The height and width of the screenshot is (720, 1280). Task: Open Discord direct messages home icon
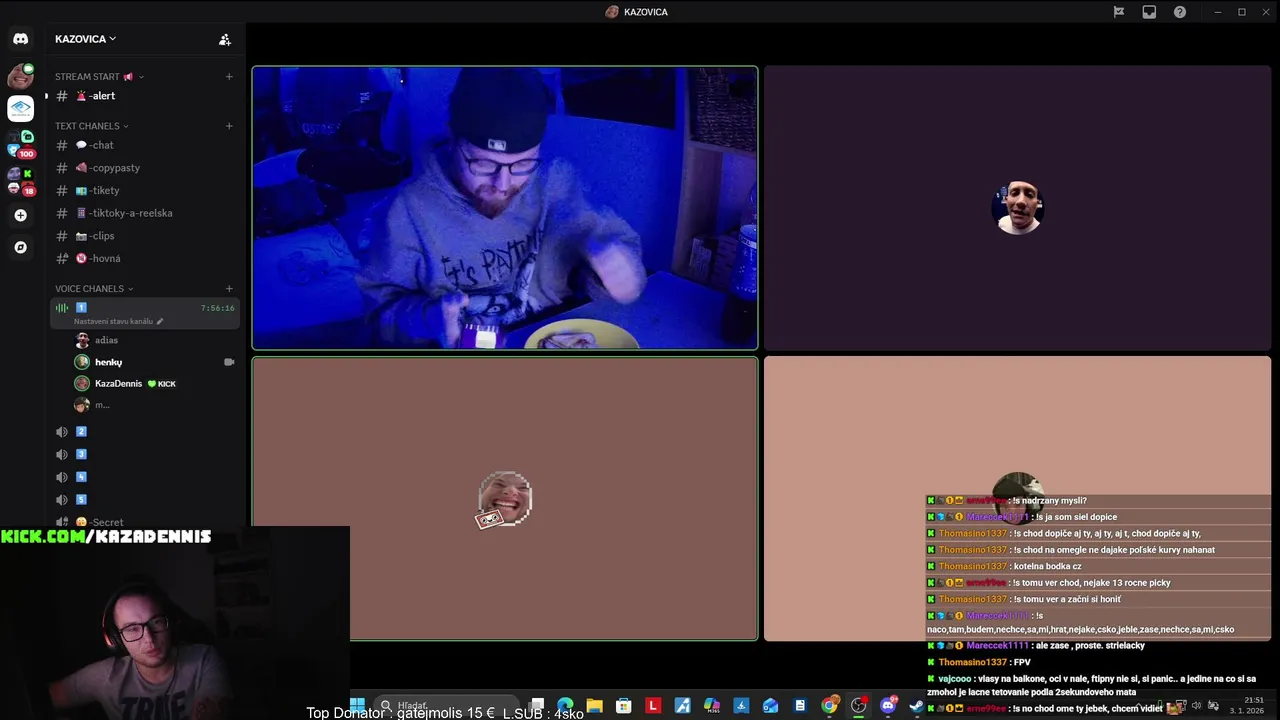[20, 39]
